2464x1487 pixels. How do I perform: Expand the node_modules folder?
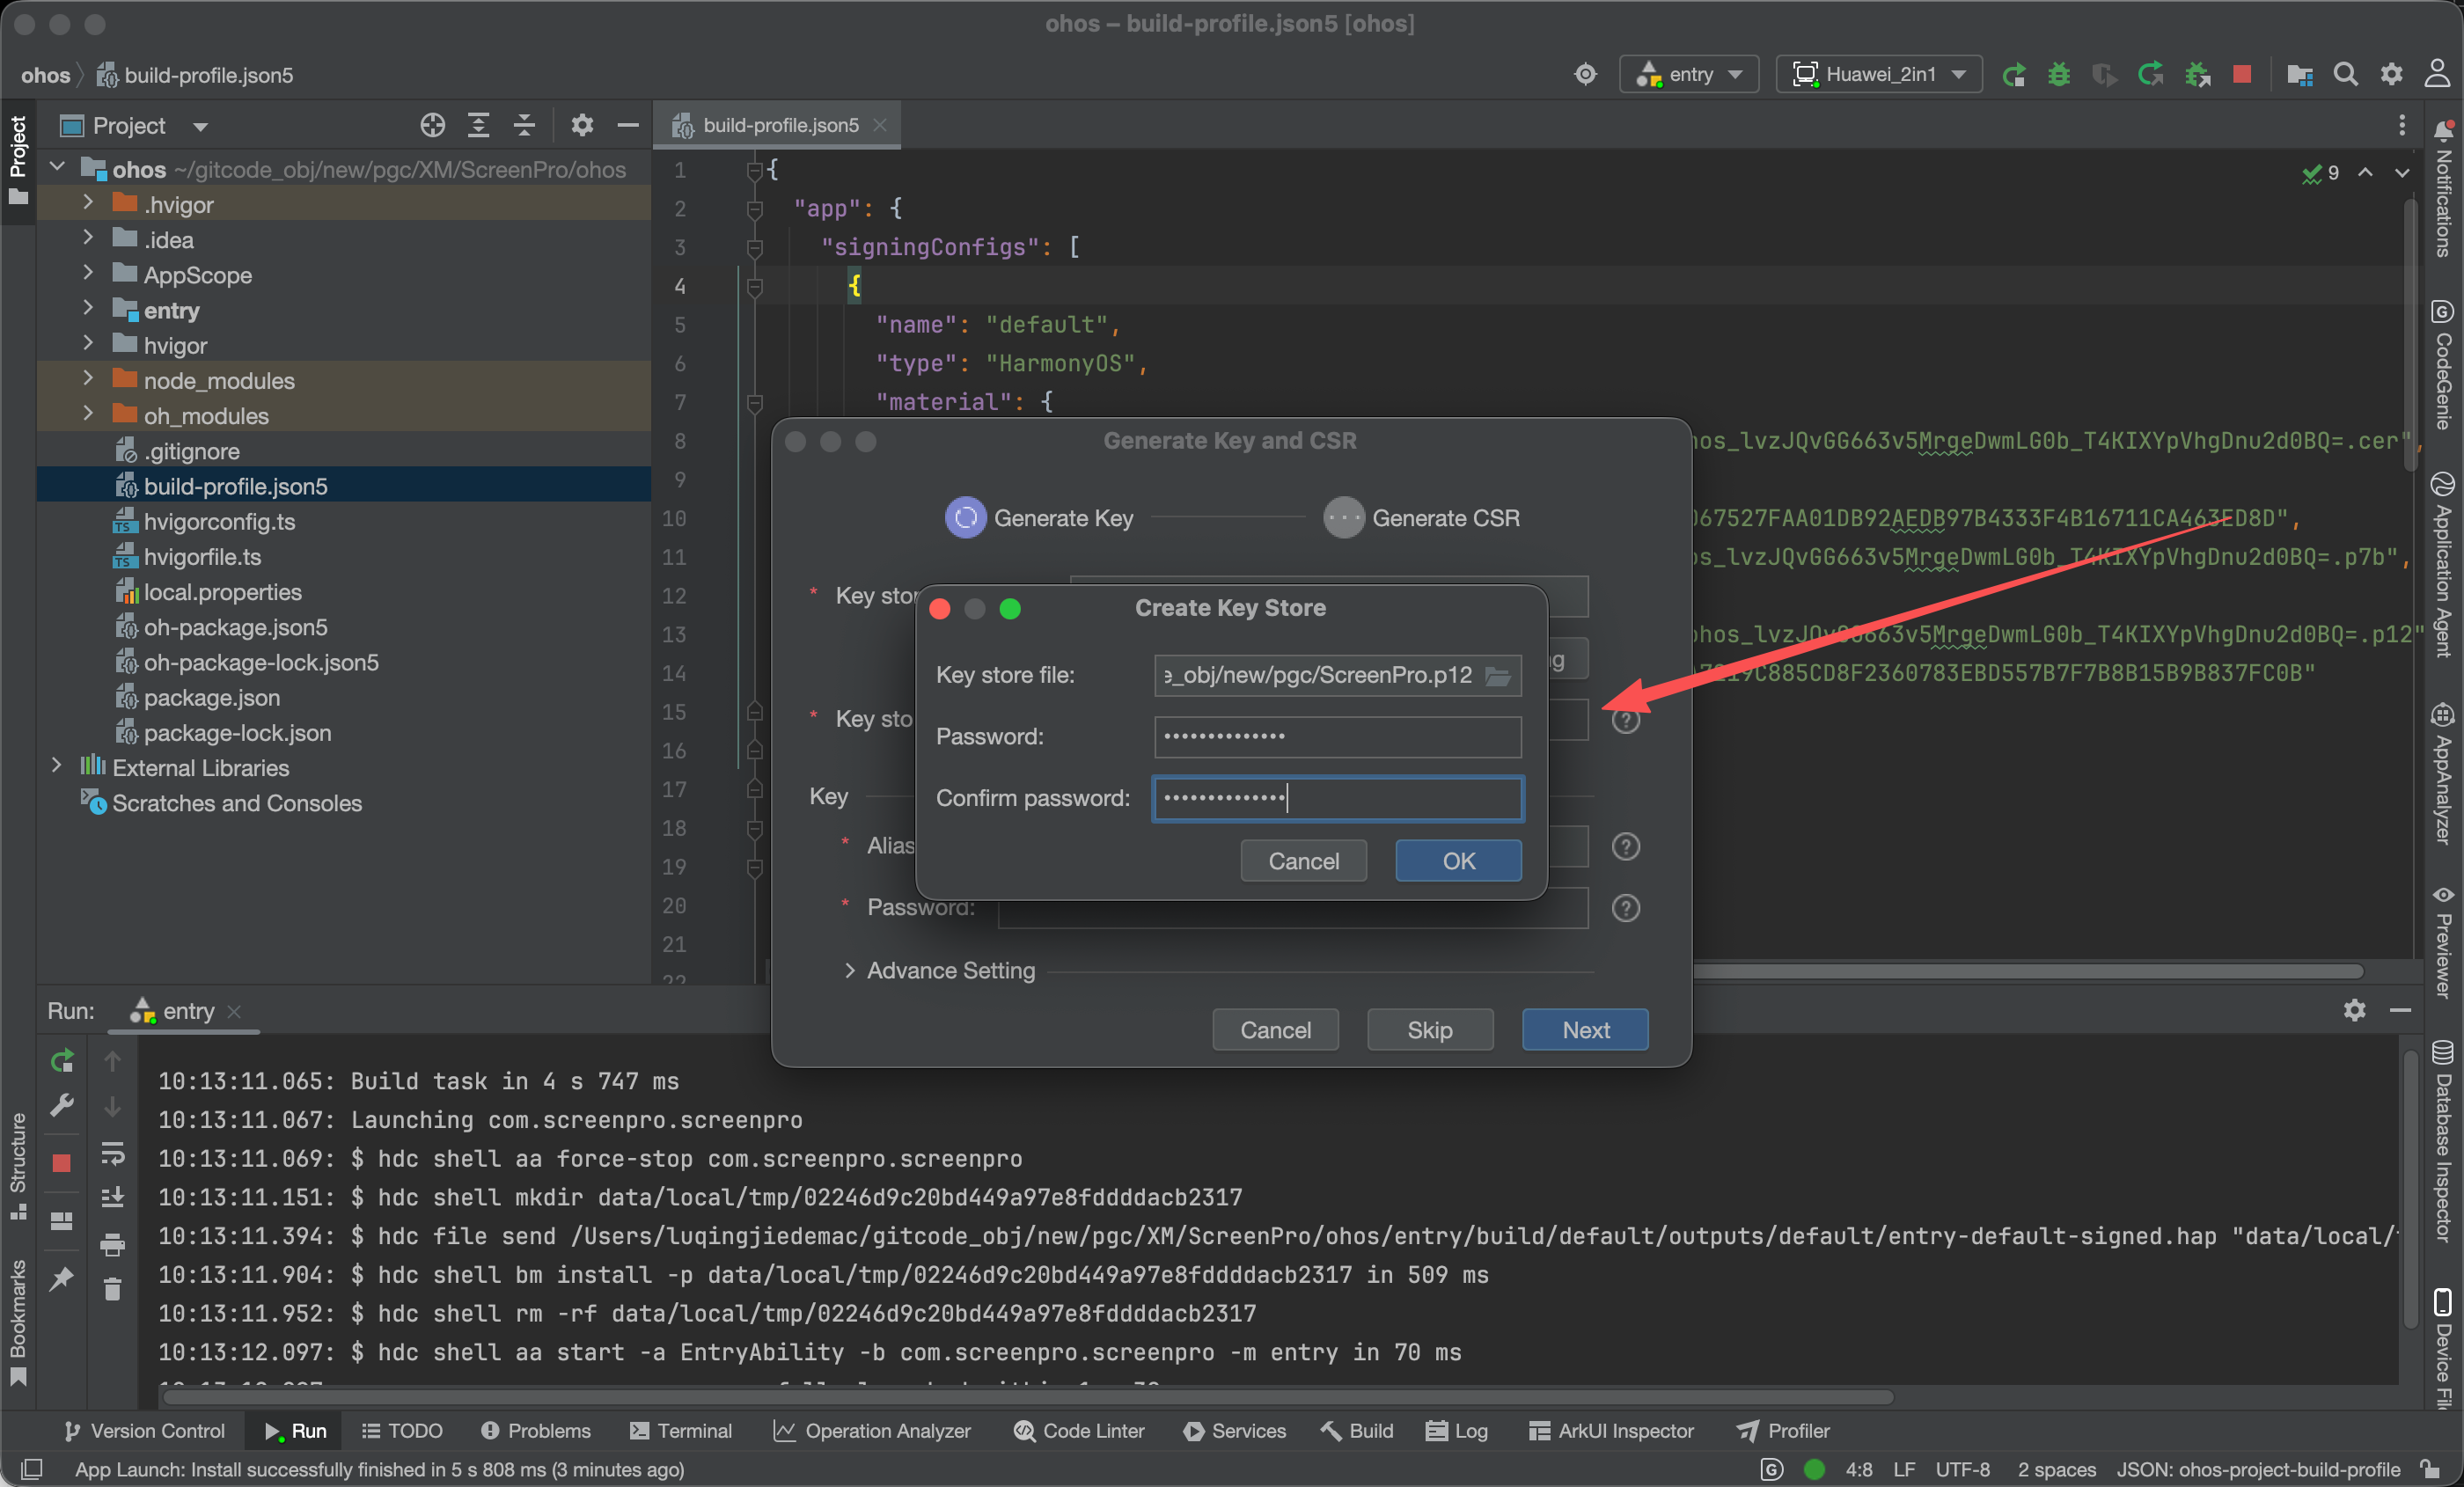point(88,379)
